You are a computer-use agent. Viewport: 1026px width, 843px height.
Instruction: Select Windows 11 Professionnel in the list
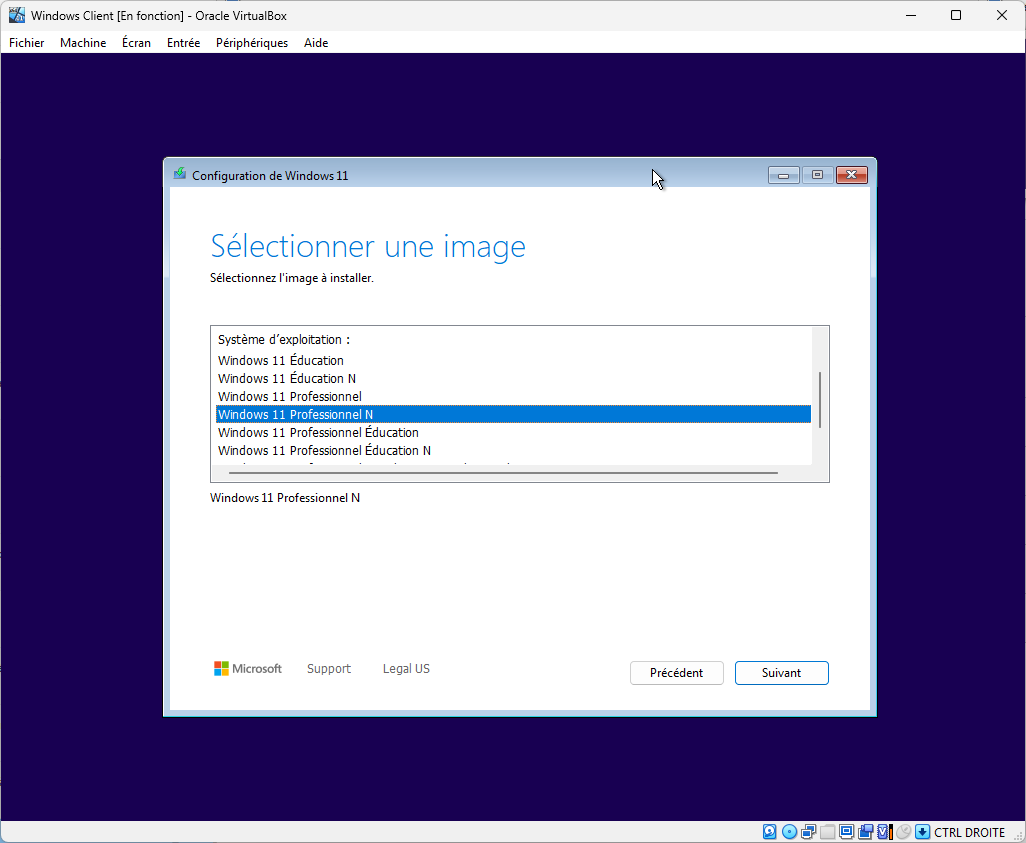tap(514, 397)
